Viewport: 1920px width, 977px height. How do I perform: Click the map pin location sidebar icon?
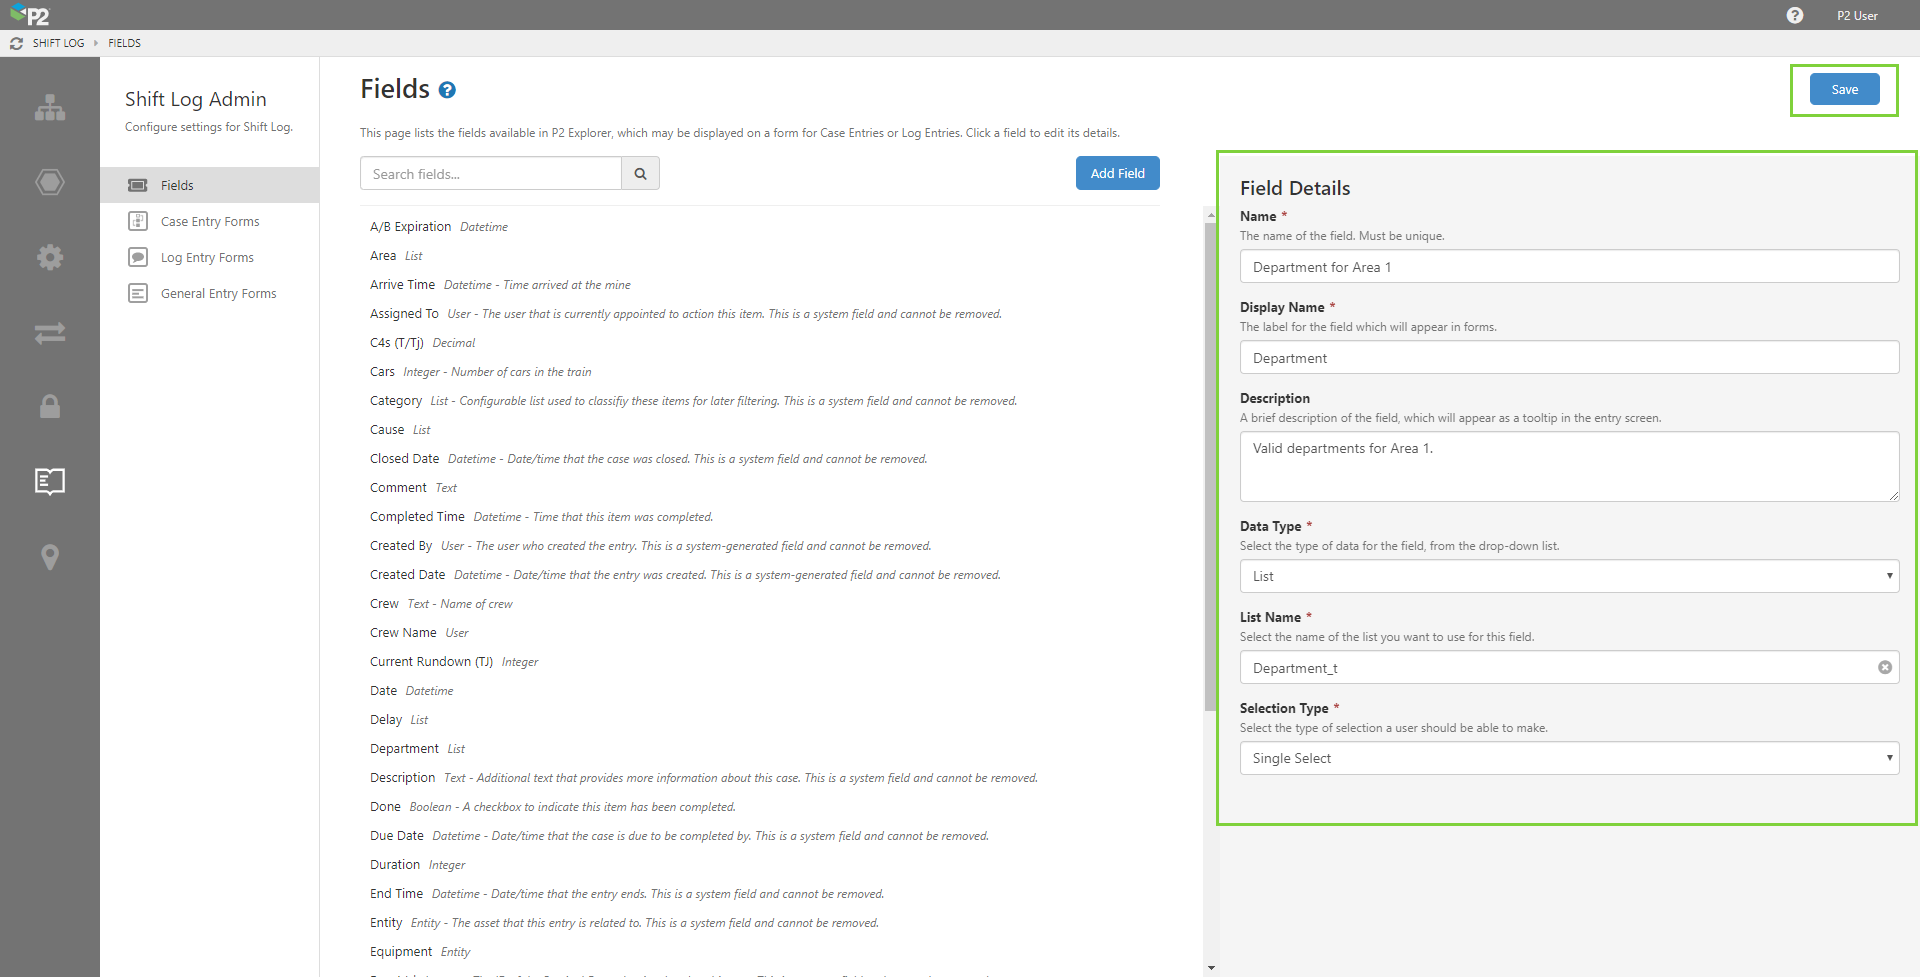(50, 557)
